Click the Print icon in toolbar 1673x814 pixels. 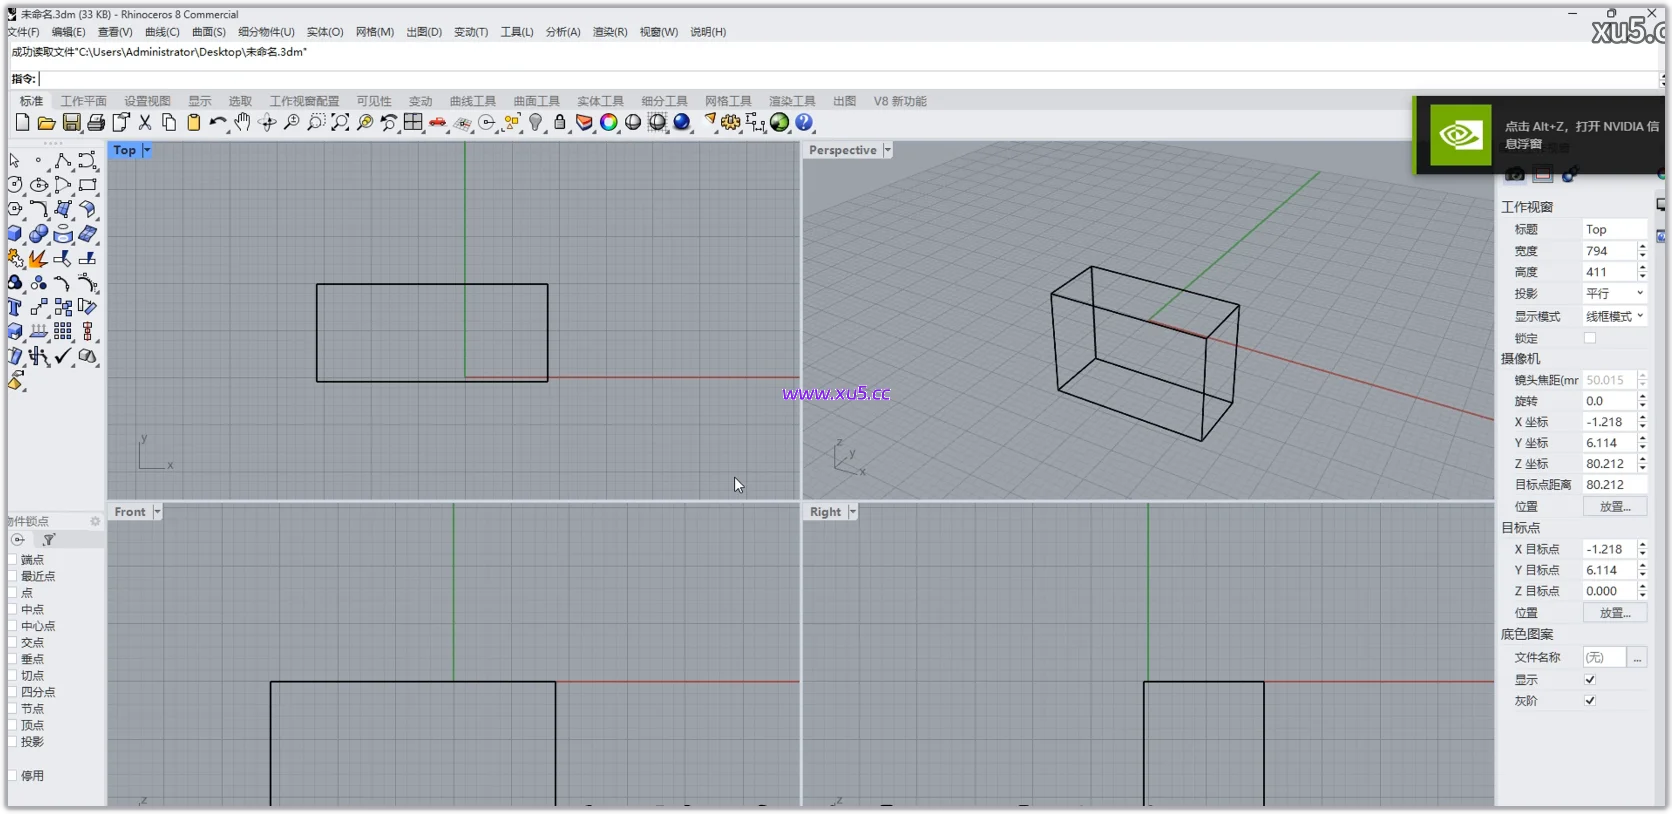(96, 122)
